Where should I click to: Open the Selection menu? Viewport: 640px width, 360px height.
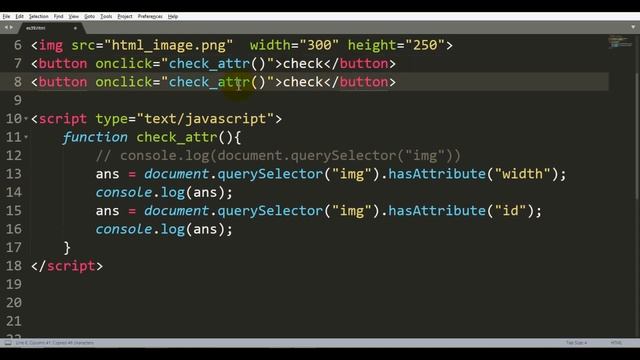click(38, 16)
